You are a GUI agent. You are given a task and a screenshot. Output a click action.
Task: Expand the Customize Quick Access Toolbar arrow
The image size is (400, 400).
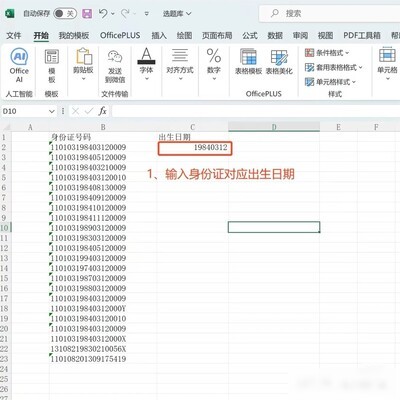click(x=146, y=14)
